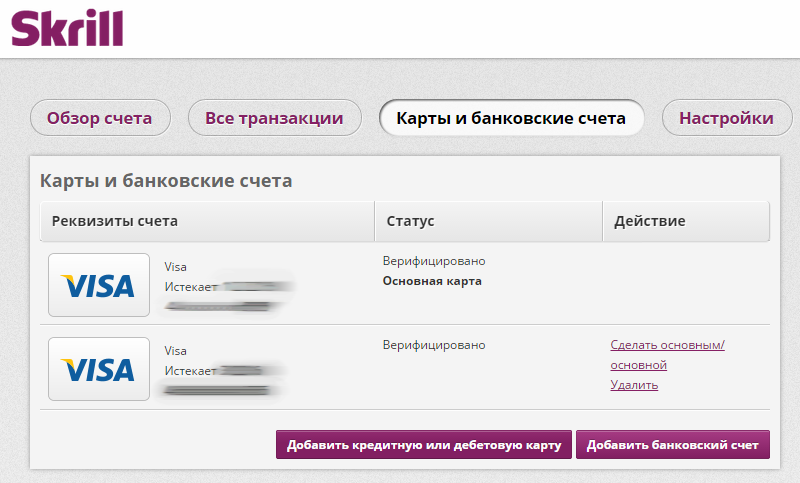Click Верифицировано status of the primary card
The height and width of the screenshot is (483, 800).
click(434, 261)
